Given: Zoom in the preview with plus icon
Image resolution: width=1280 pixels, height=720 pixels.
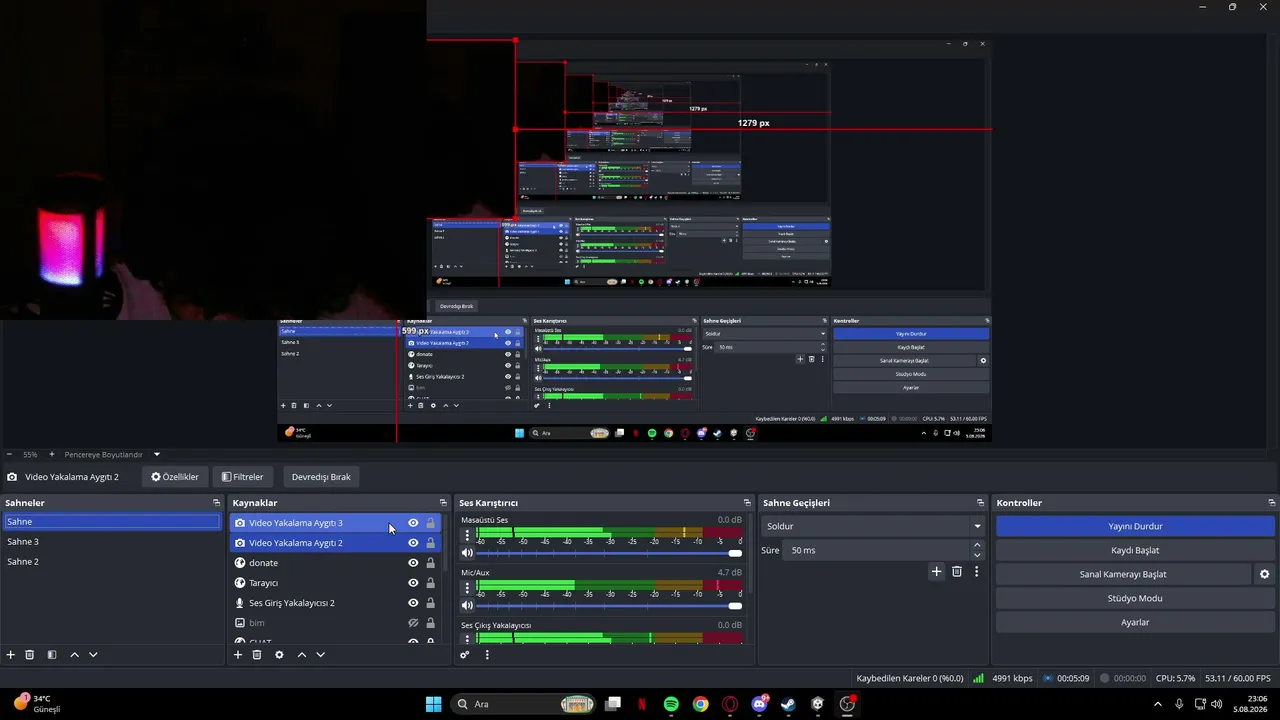Looking at the screenshot, I should pos(52,455).
